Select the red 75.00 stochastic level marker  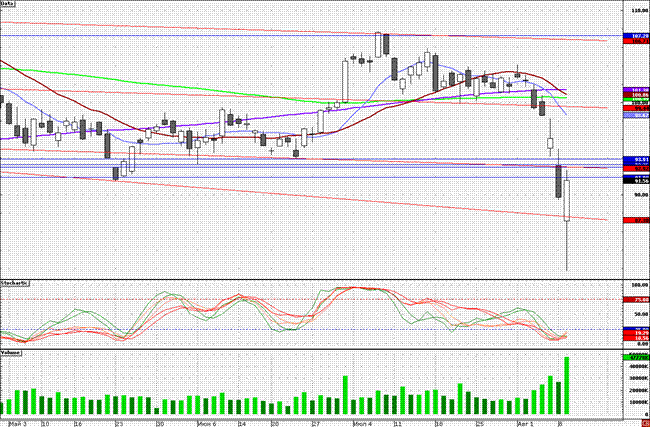[636, 299]
